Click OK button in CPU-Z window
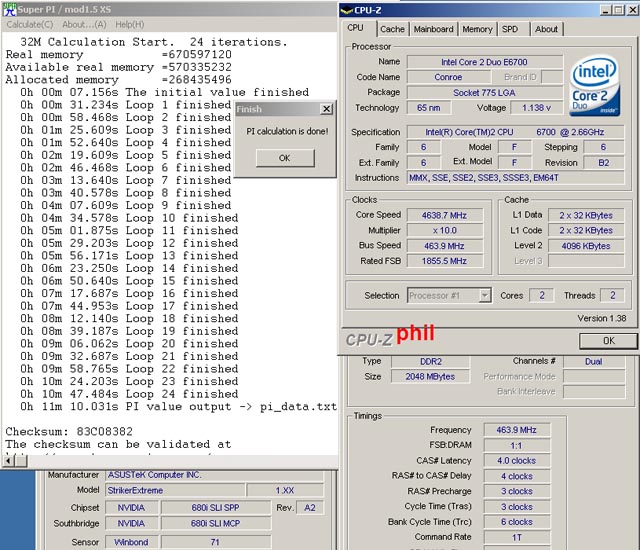The image size is (640, 550). click(608, 341)
